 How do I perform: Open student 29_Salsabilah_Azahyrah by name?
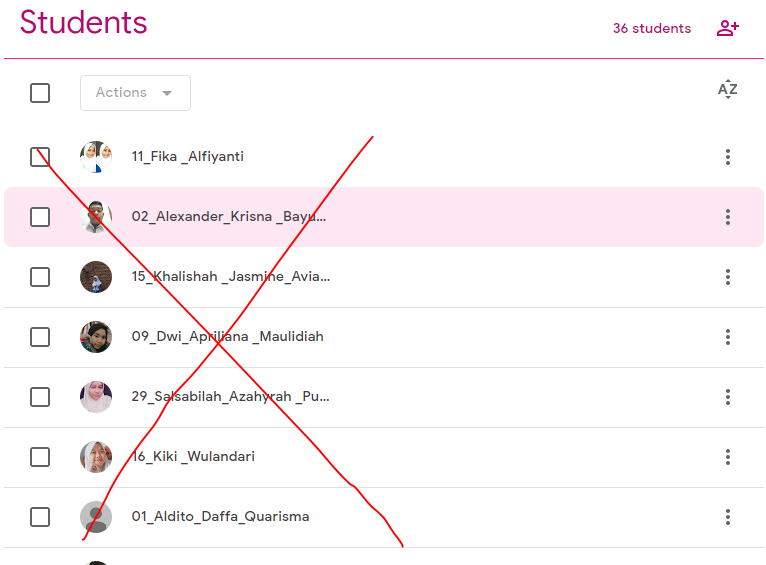click(x=231, y=397)
